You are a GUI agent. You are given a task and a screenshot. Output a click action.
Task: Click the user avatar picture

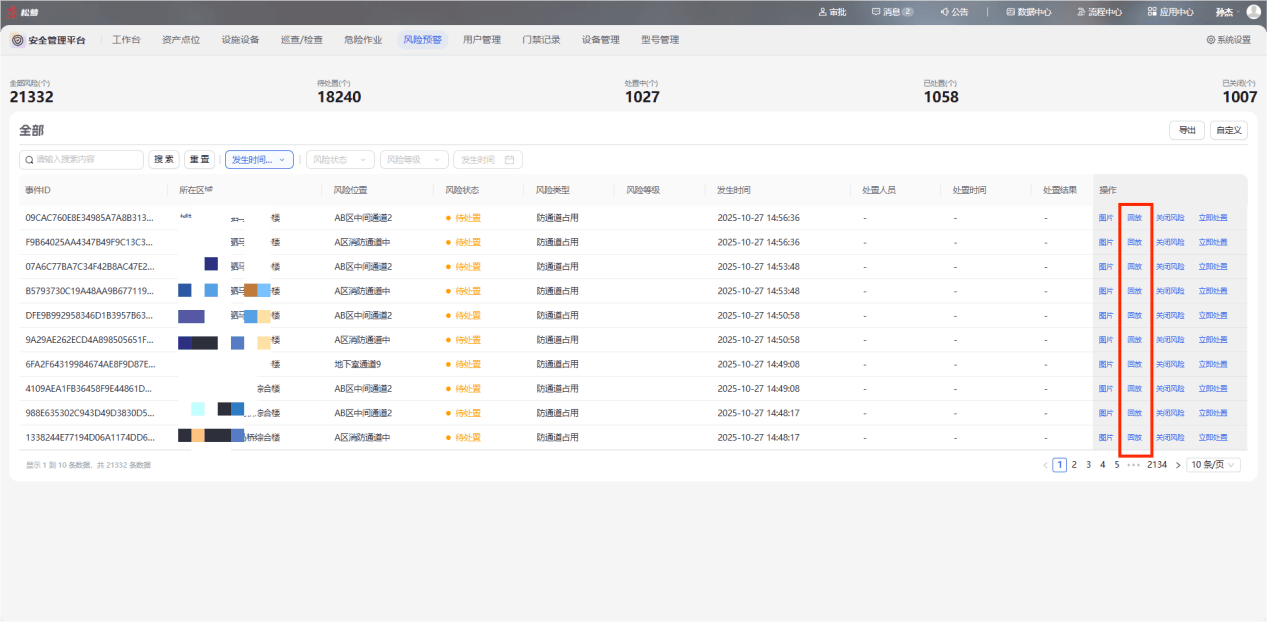(1253, 12)
